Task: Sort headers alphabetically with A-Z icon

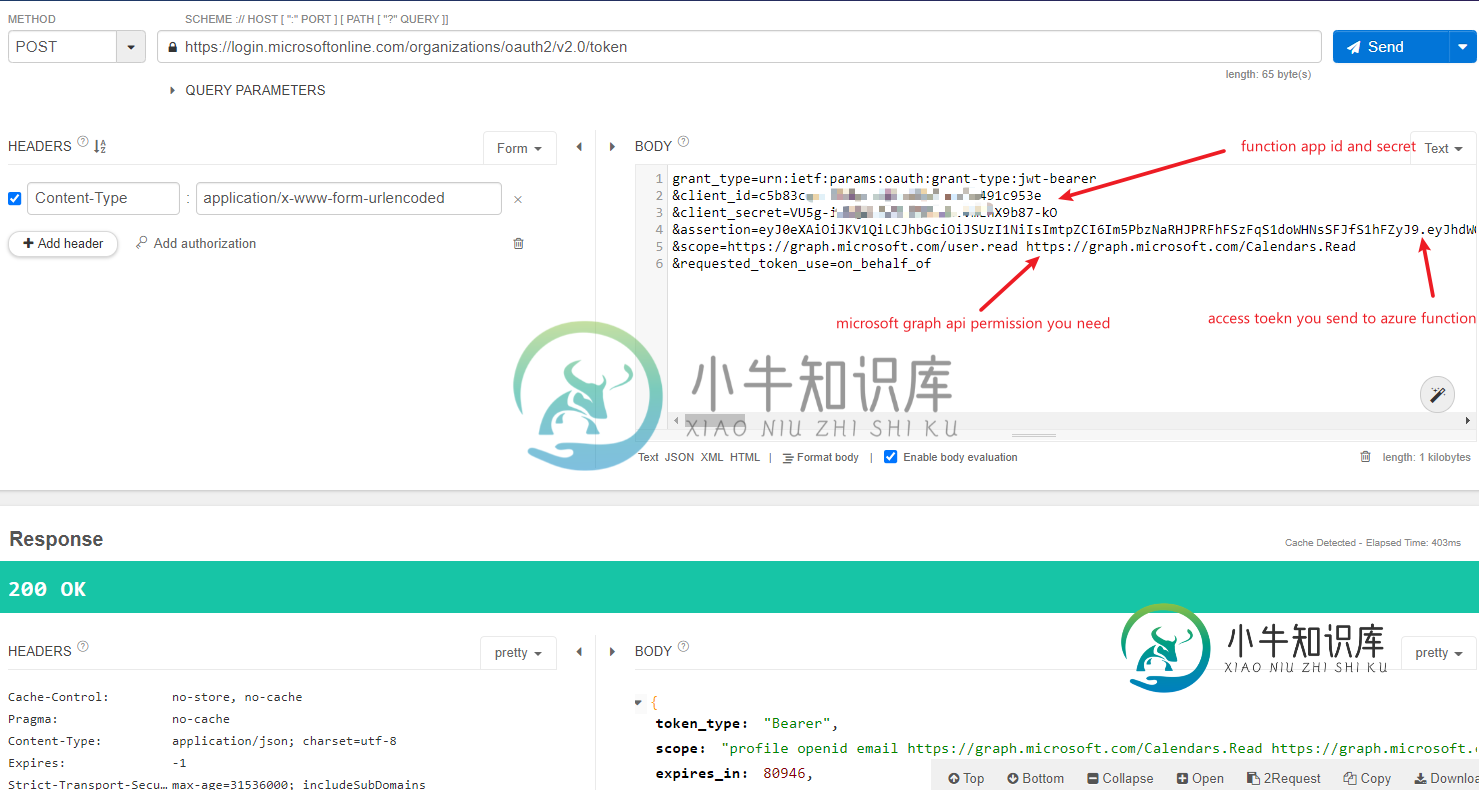Action: point(100,147)
